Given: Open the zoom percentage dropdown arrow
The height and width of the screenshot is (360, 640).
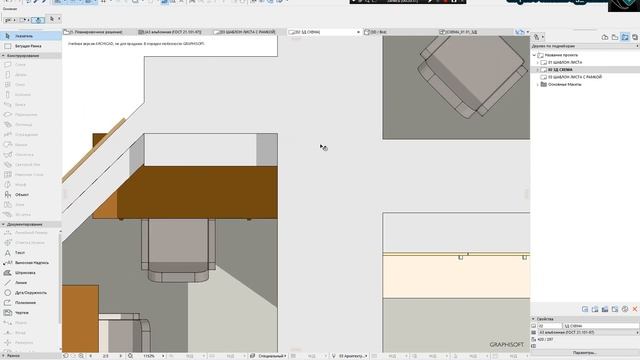Looking at the screenshot, I should click(163, 356).
